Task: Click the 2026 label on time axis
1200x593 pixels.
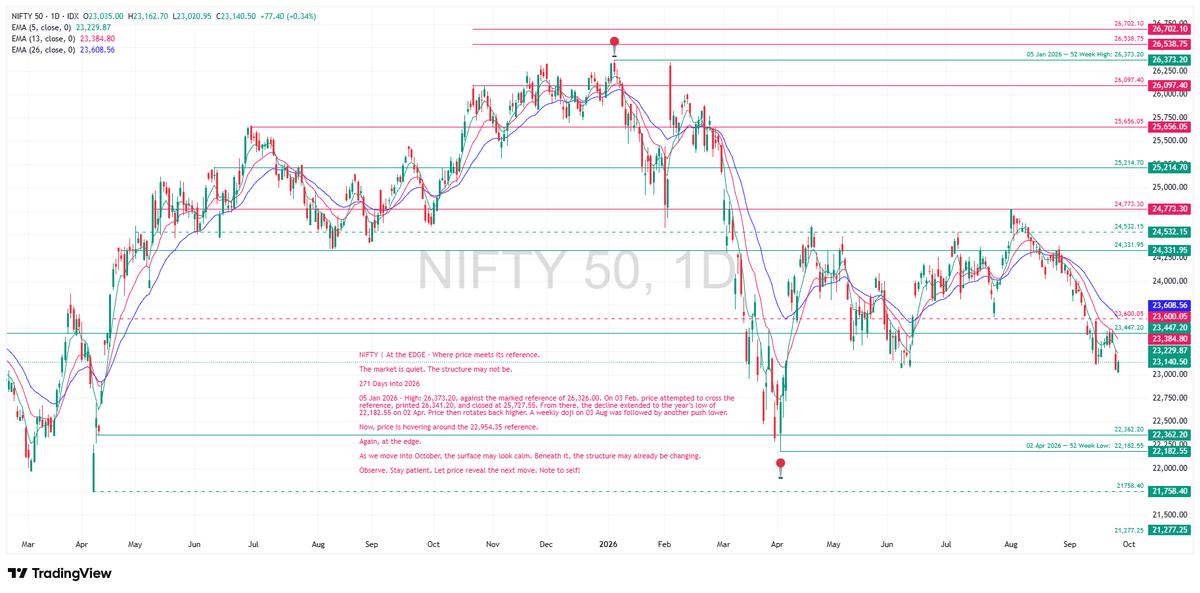Action: (609, 546)
